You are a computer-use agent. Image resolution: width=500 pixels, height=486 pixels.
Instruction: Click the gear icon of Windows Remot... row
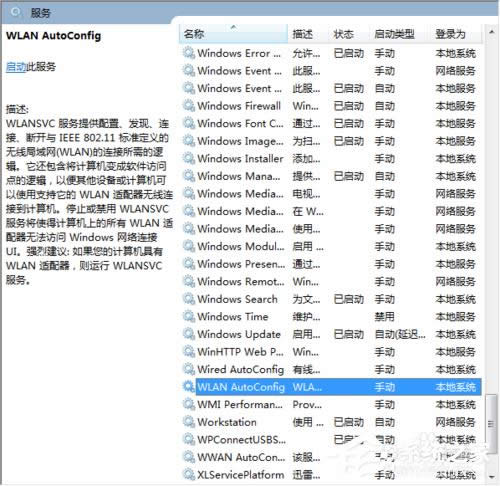(x=189, y=282)
